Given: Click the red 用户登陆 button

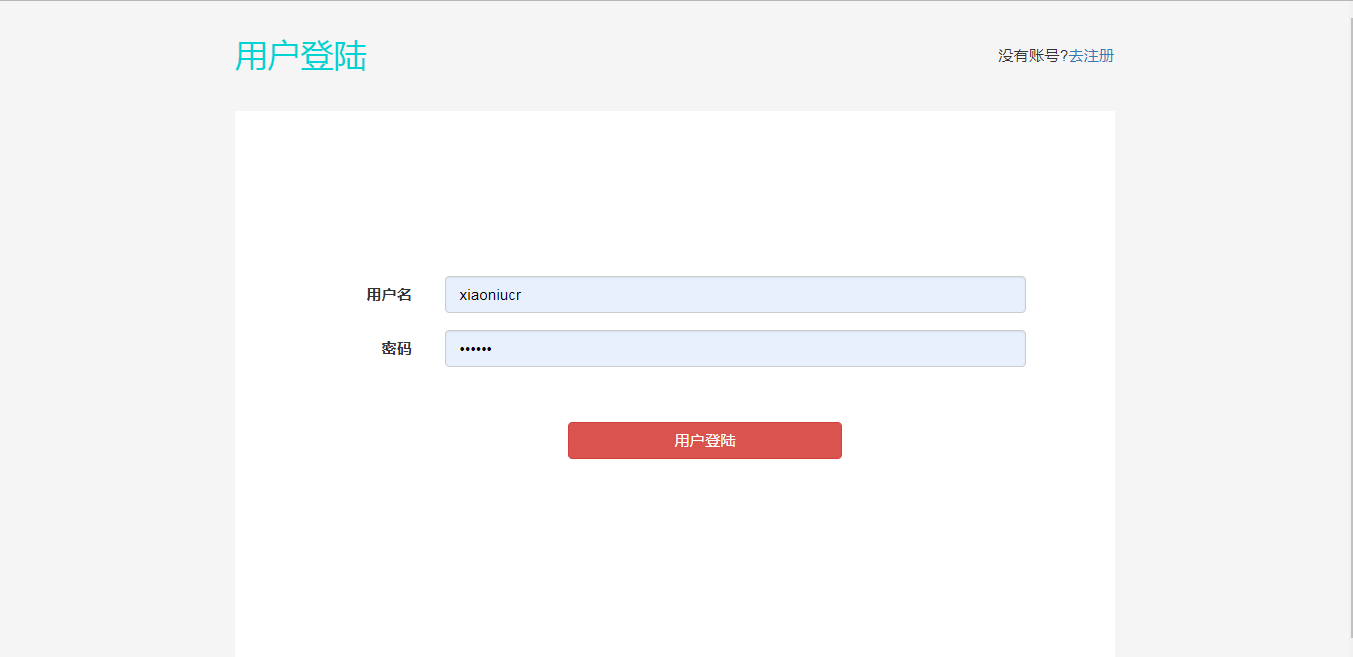Looking at the screenshot, I should click(x=705, y=441).
